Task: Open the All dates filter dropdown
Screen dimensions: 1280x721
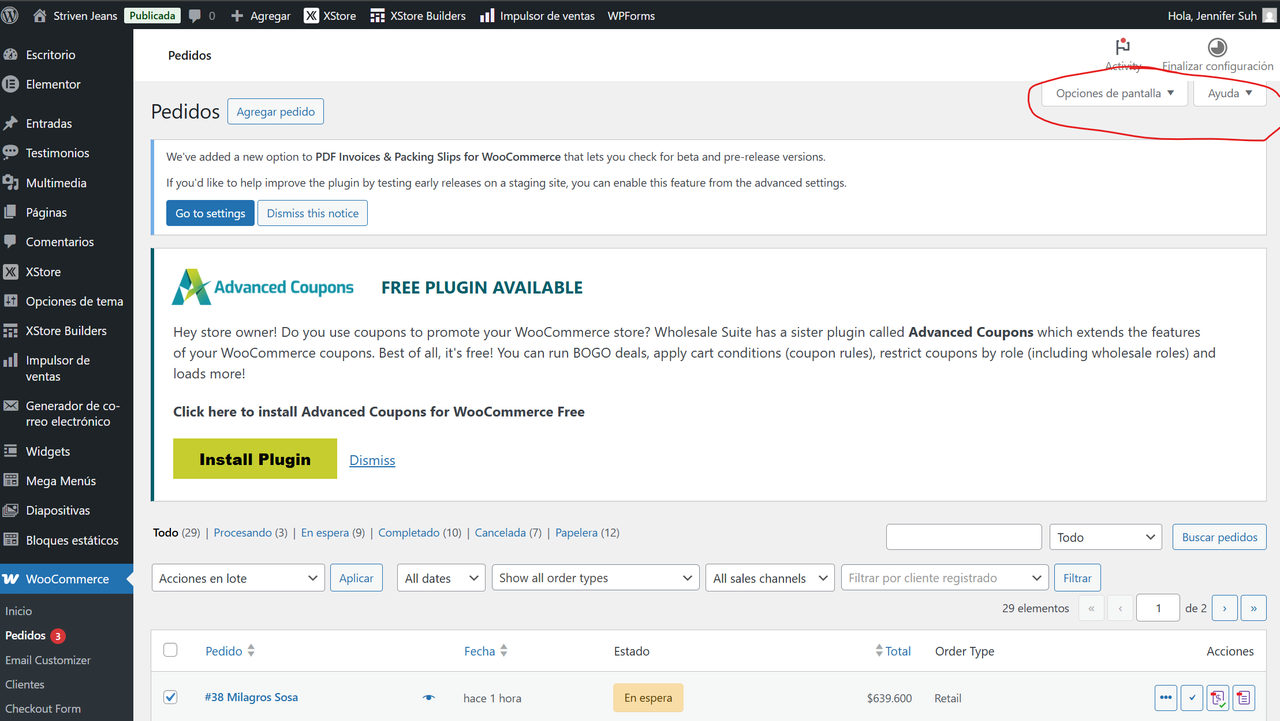Action: [440, 578]
